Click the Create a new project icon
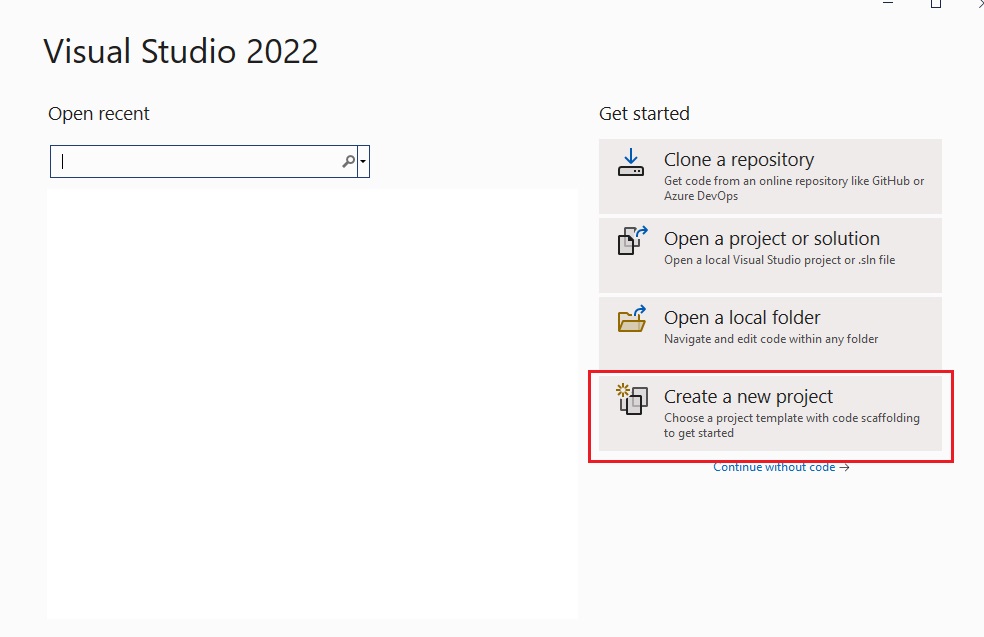Screen dimensions: 984x637 pos(632,399)
